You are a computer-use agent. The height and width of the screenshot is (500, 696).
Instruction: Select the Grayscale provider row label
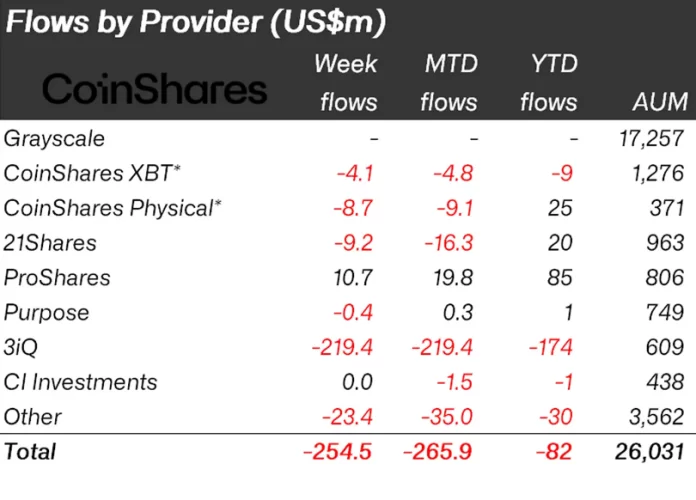(x=54, y=138)
